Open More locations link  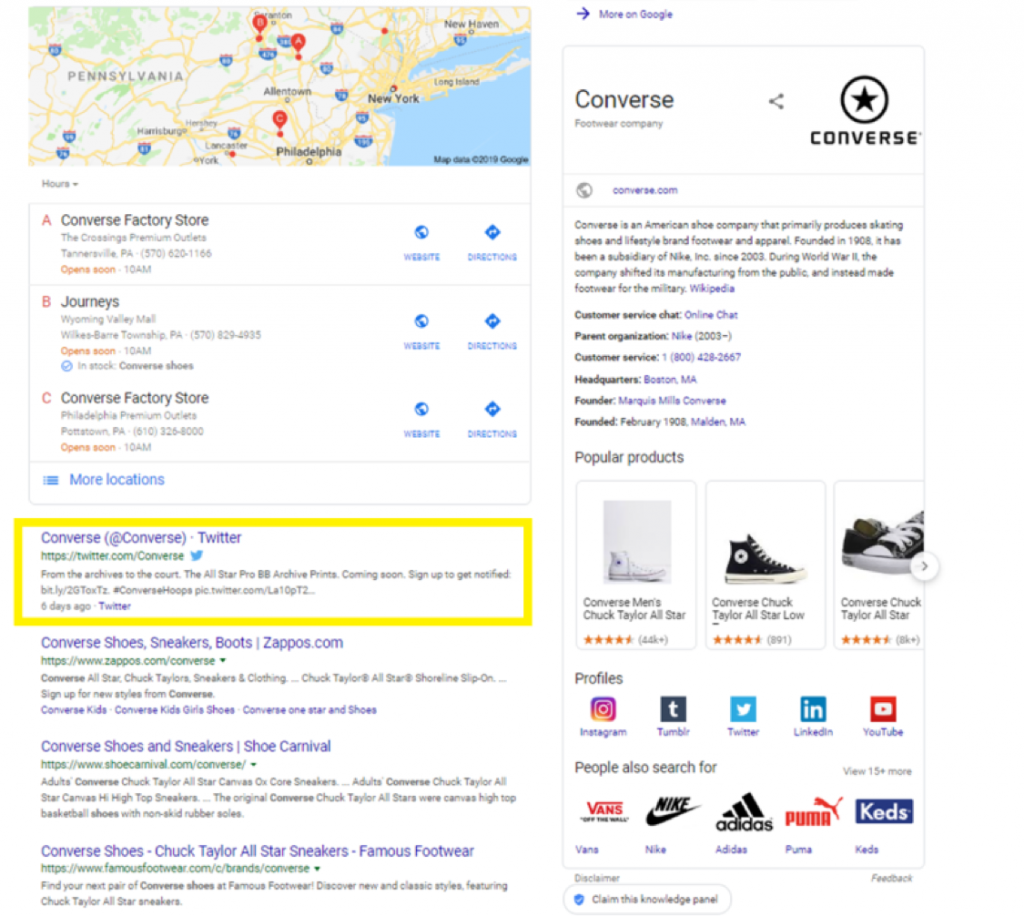point(116,480)
